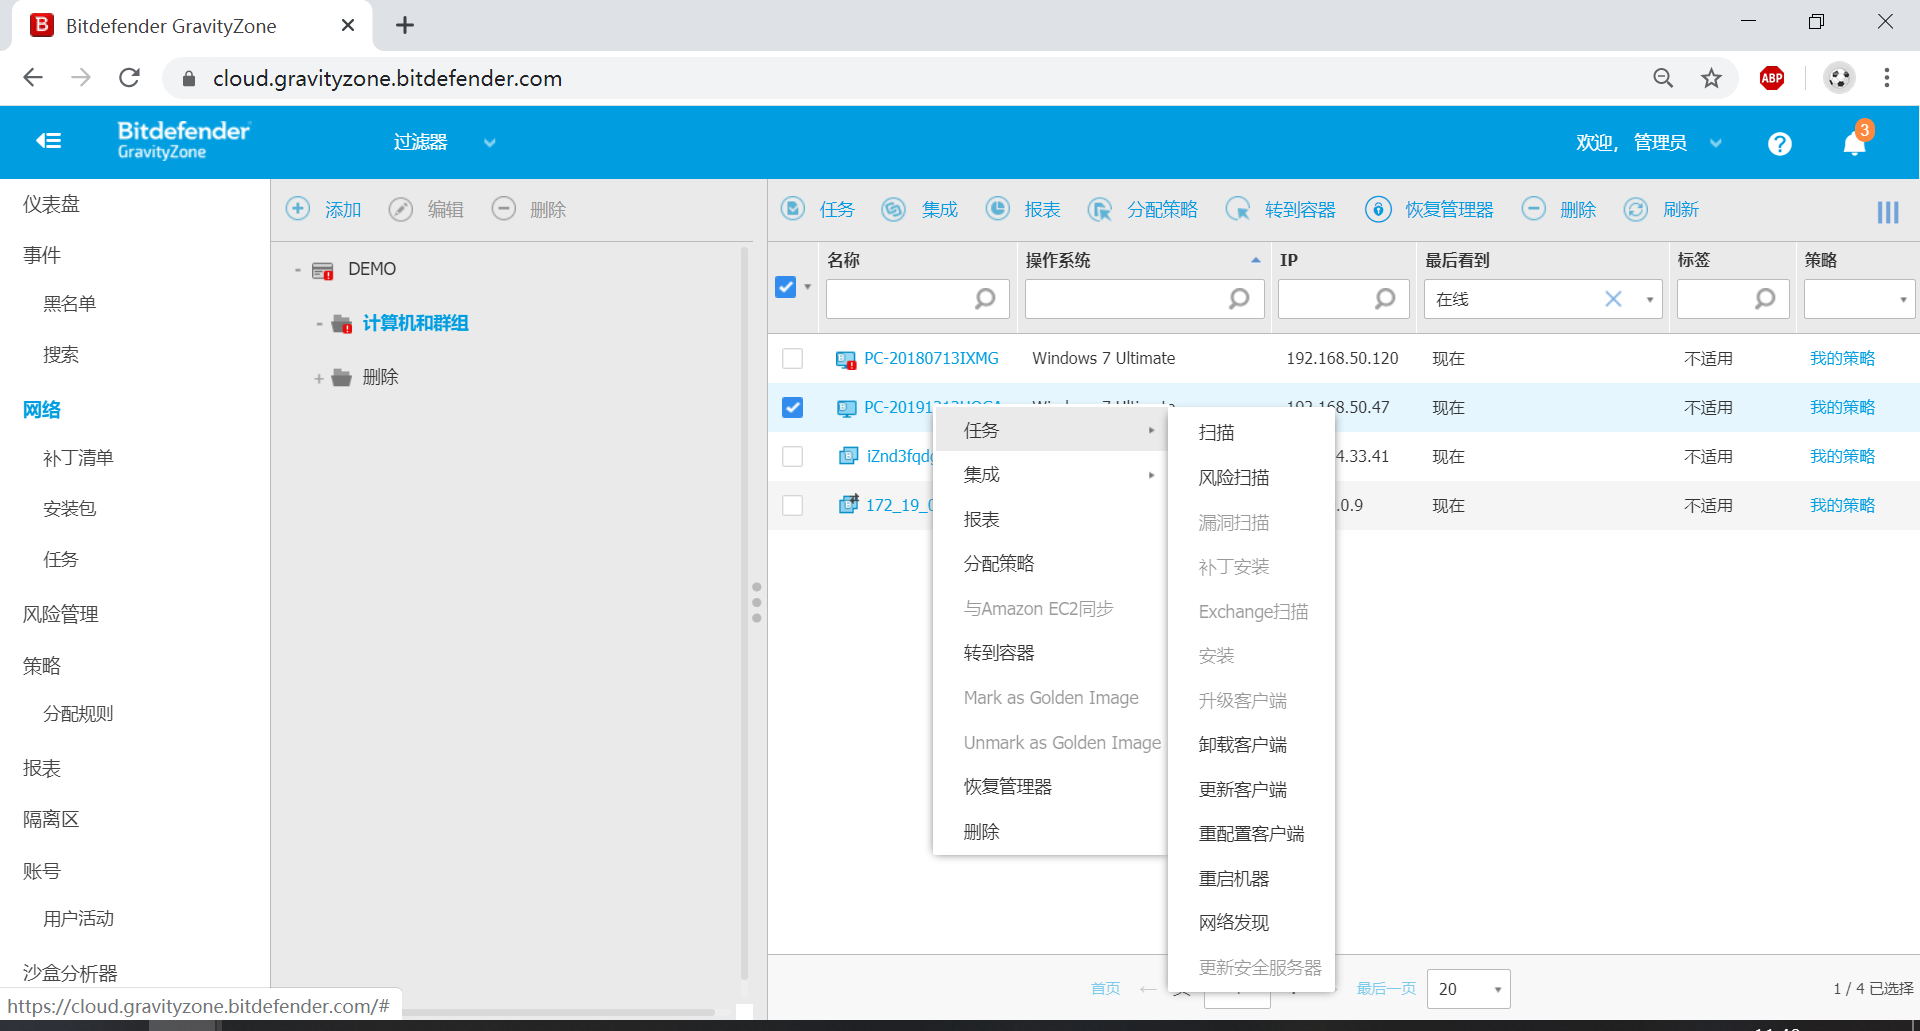Viewport: 1920px width, 1031px height.
Task: Click the browser zoom magnifier icon
Action: click(1663, 78)
